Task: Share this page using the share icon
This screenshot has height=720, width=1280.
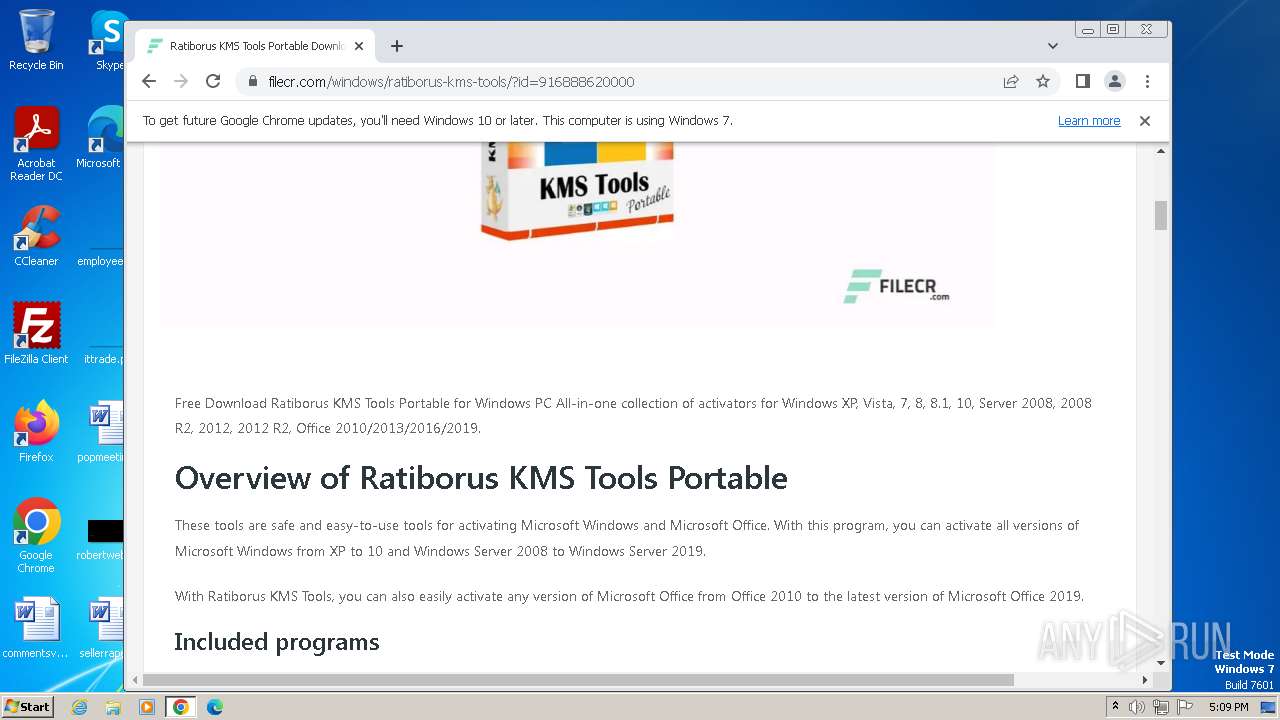Action: [1011, 82]
